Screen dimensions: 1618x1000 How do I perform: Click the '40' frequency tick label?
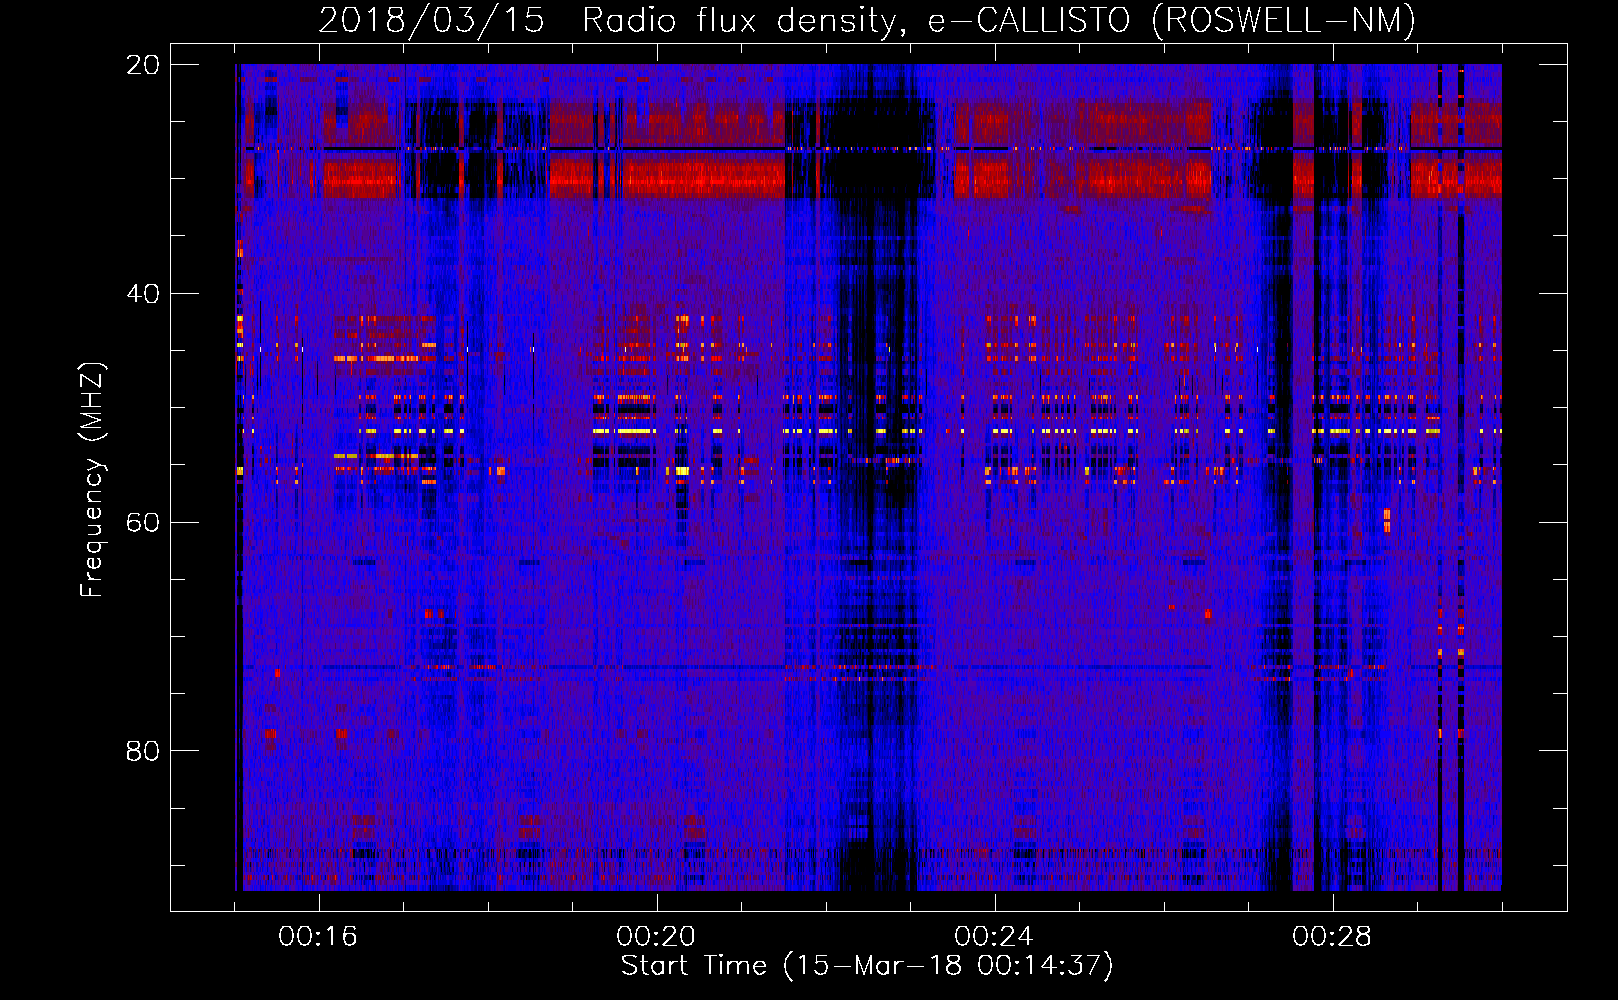[143, 294]
